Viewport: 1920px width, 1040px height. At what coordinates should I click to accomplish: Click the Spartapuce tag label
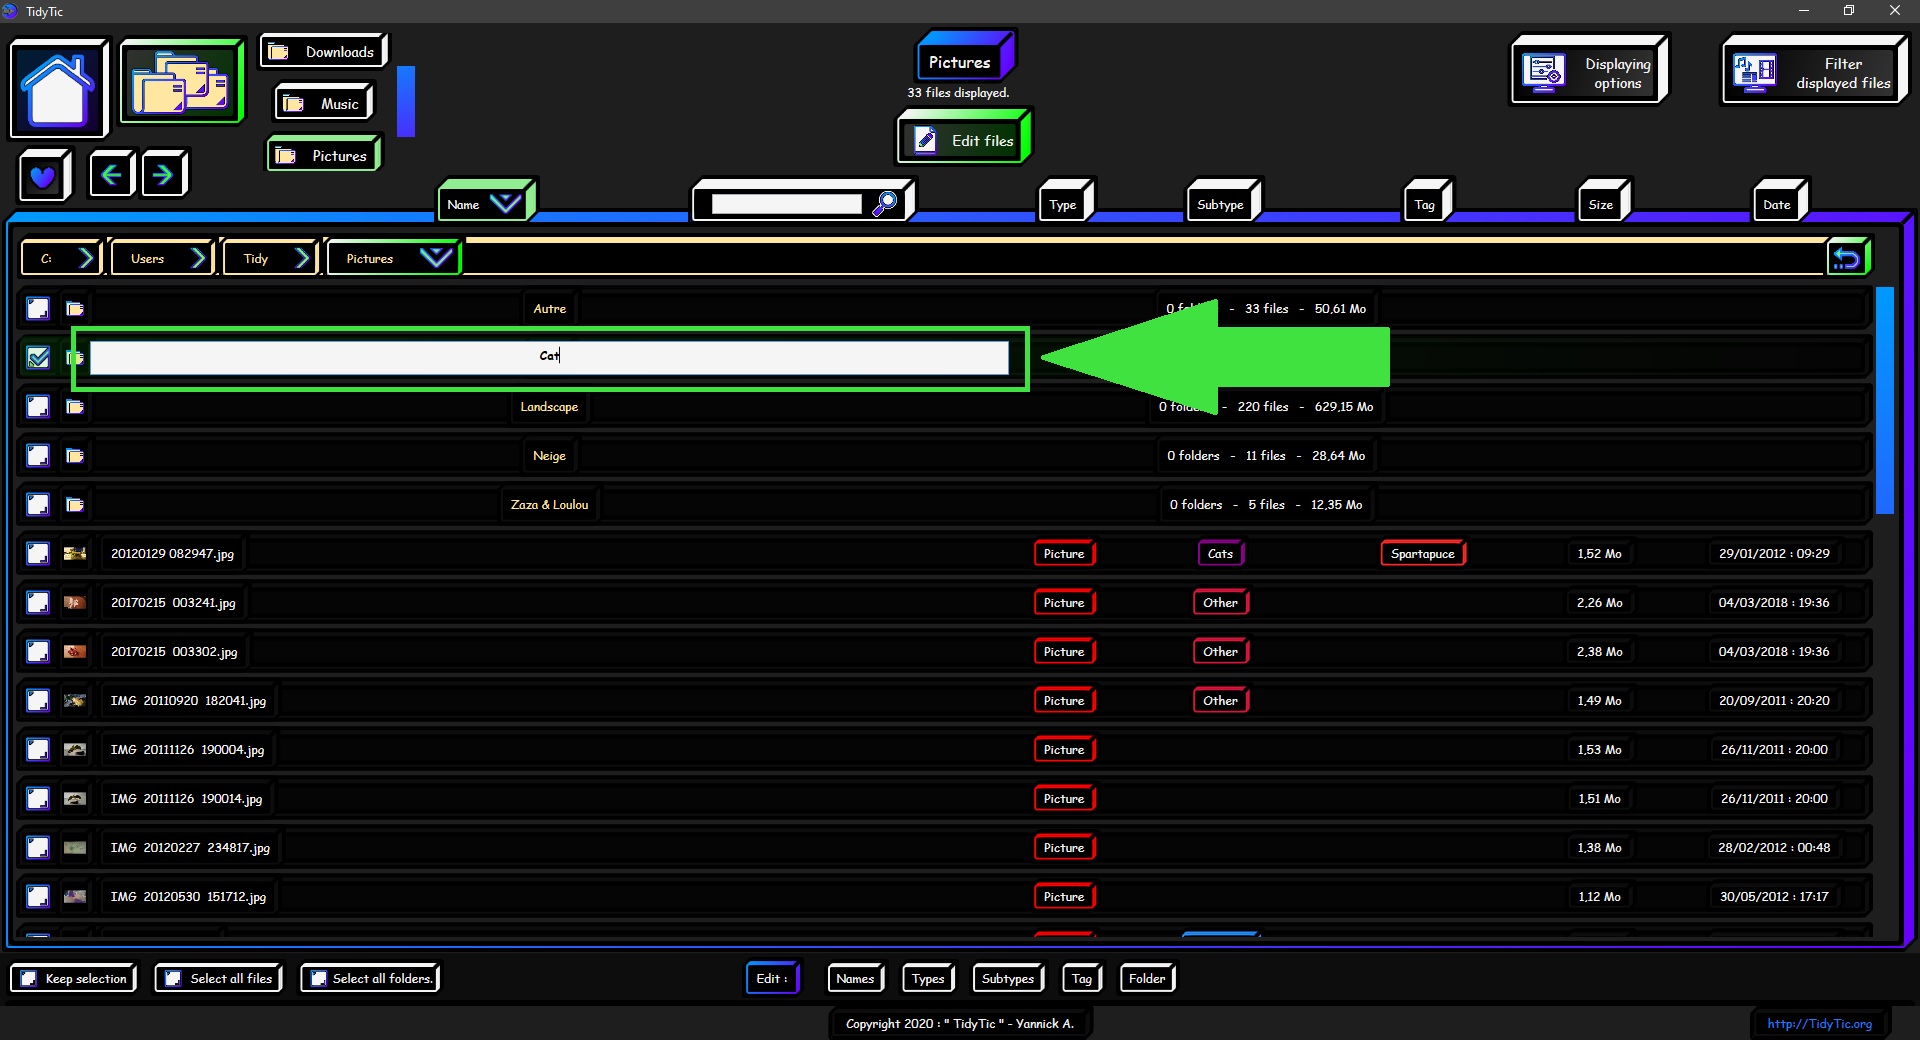1423,553
